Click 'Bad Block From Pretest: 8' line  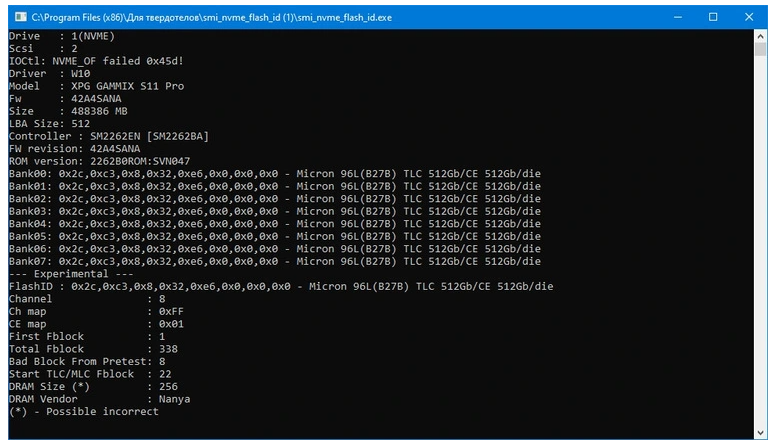[x=87, y=362]
